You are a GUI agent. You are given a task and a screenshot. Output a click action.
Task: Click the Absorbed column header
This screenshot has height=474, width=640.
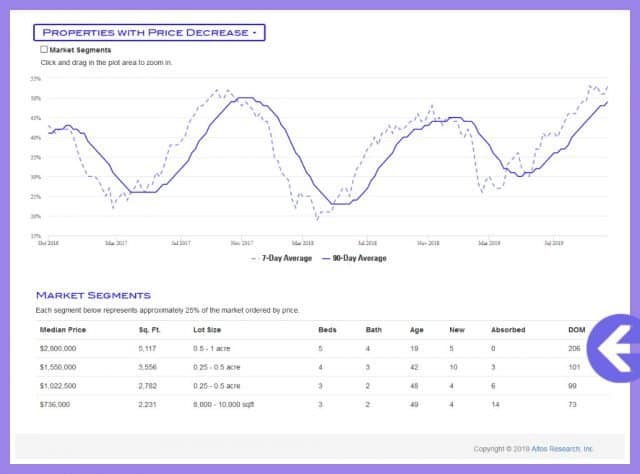508,329
